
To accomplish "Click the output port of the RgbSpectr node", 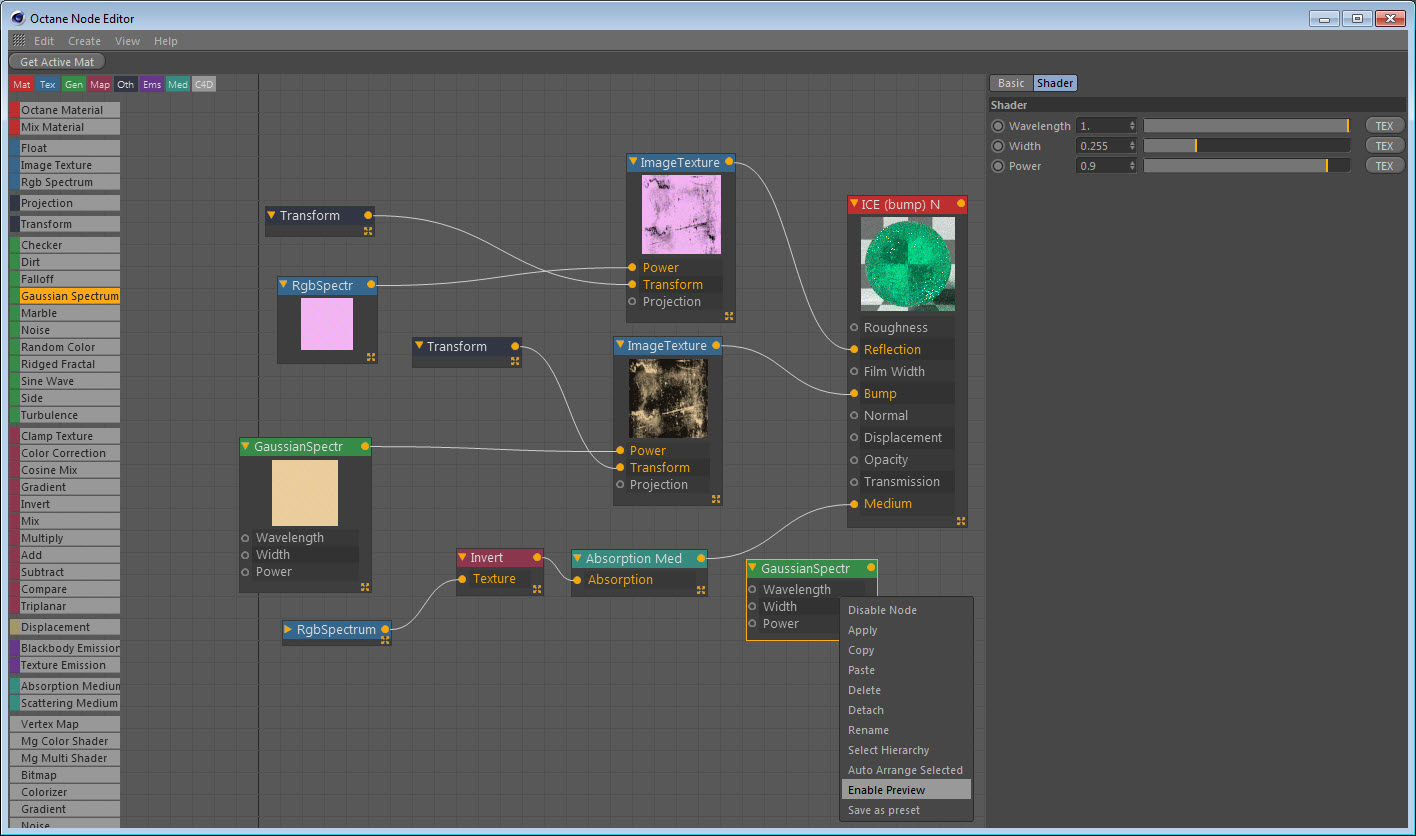I will [371, 285].
